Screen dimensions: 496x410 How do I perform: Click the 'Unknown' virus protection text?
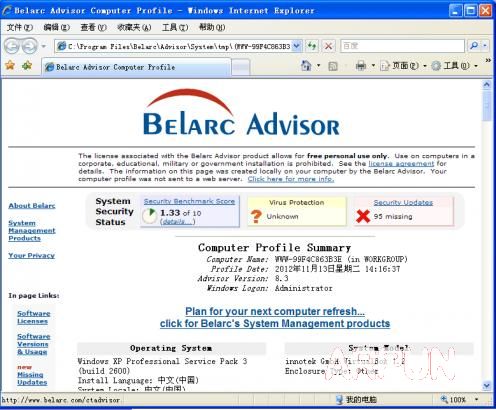tap(282, 216)
